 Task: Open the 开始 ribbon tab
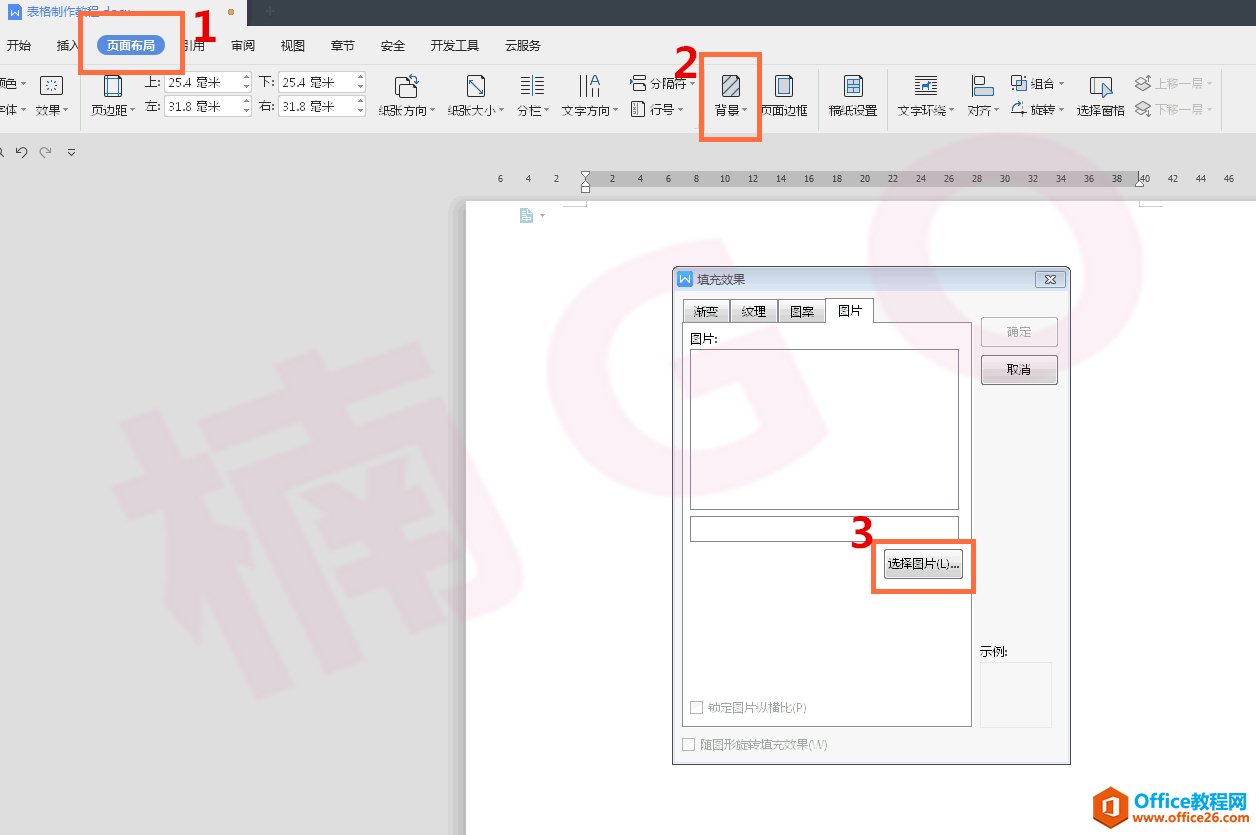(x=18, y=46)
